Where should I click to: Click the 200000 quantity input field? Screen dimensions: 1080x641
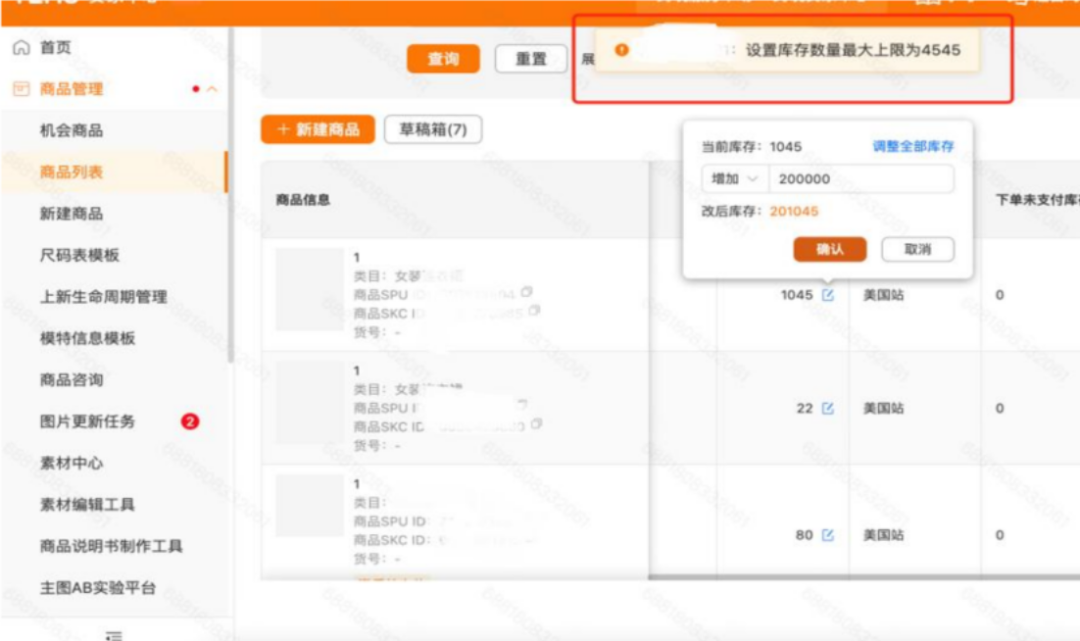860,179
